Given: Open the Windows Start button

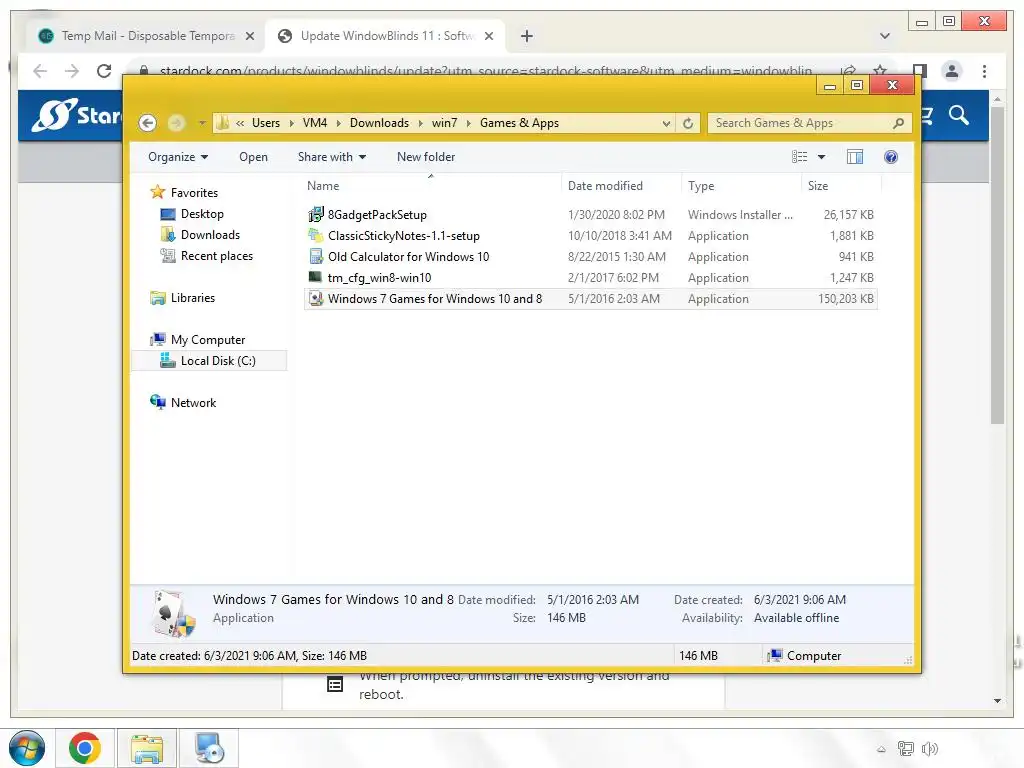Looking at the screenshot, I should point(27,748).
